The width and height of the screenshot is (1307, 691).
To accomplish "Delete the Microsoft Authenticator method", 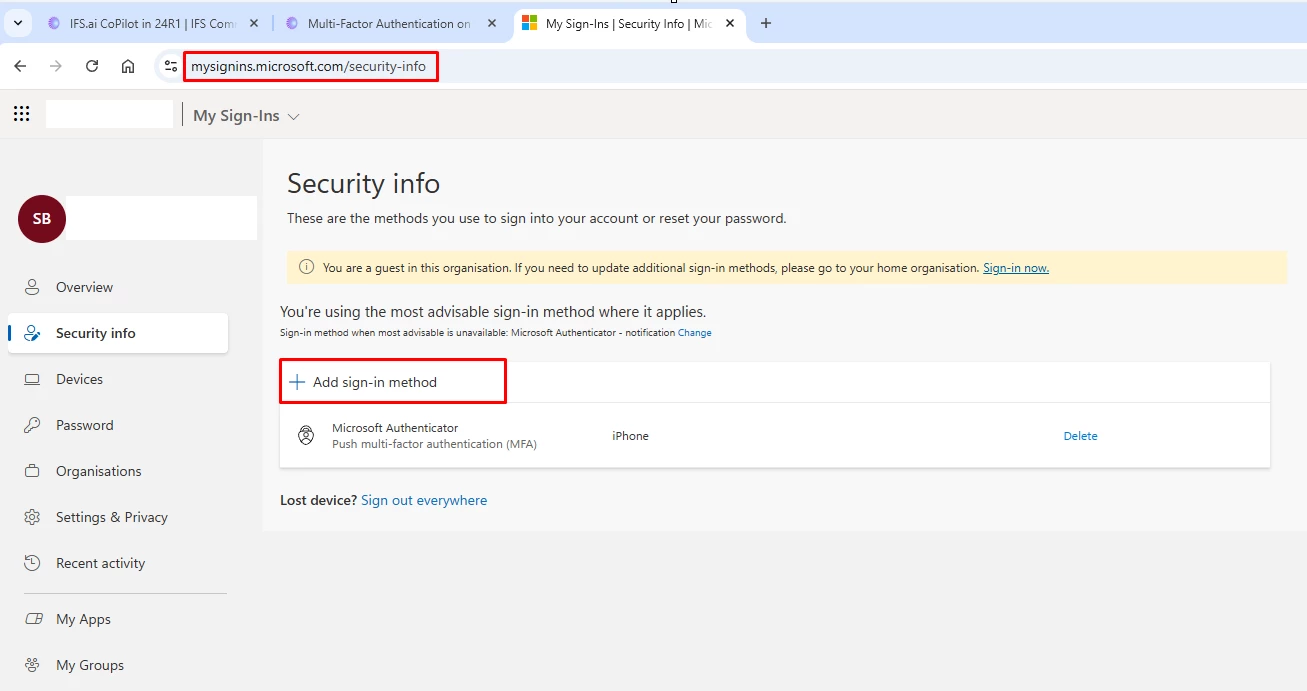I will [1080, 436].
